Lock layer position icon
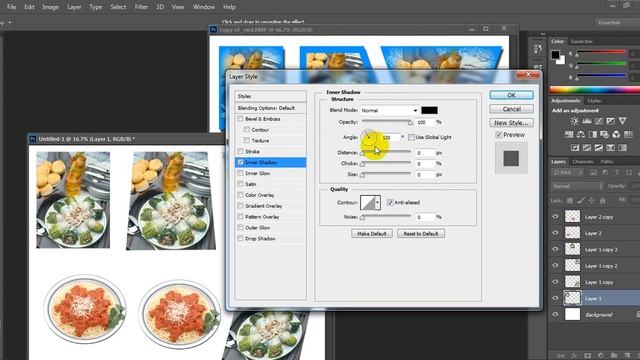The width and height of the screenshot is (640, 360). 591,200
